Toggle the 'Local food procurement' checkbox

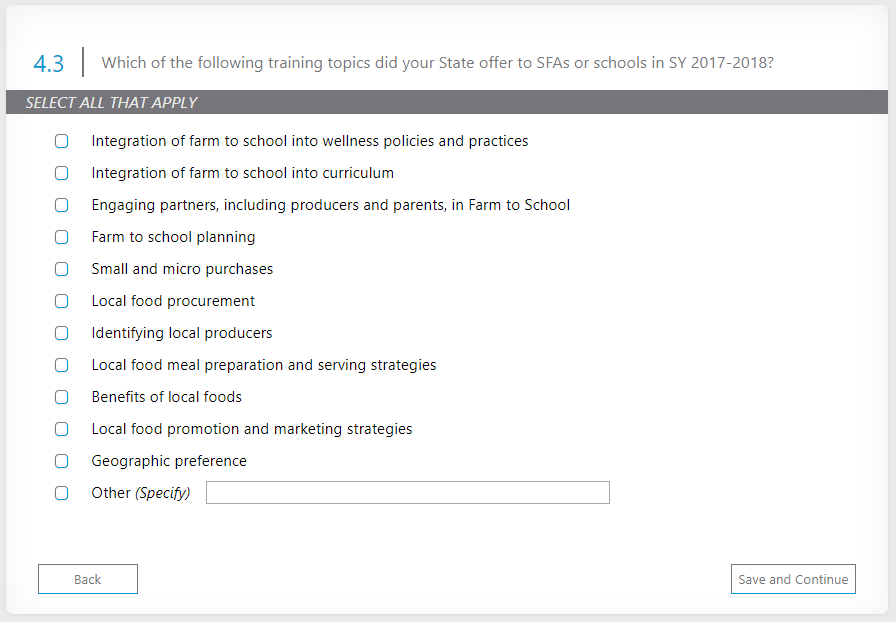[x=62, y=301]
